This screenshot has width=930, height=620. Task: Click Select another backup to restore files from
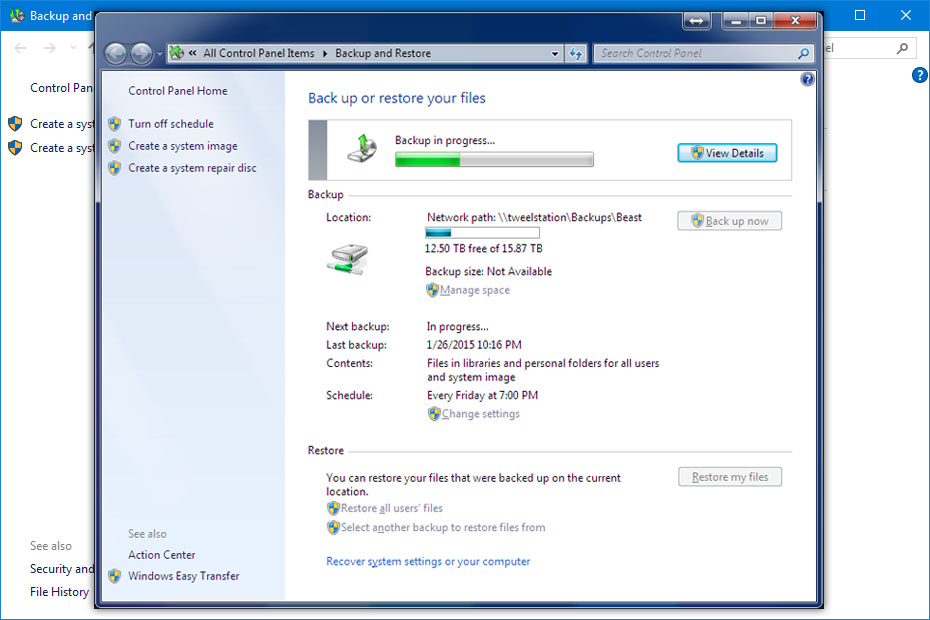(x=443, y=527)
